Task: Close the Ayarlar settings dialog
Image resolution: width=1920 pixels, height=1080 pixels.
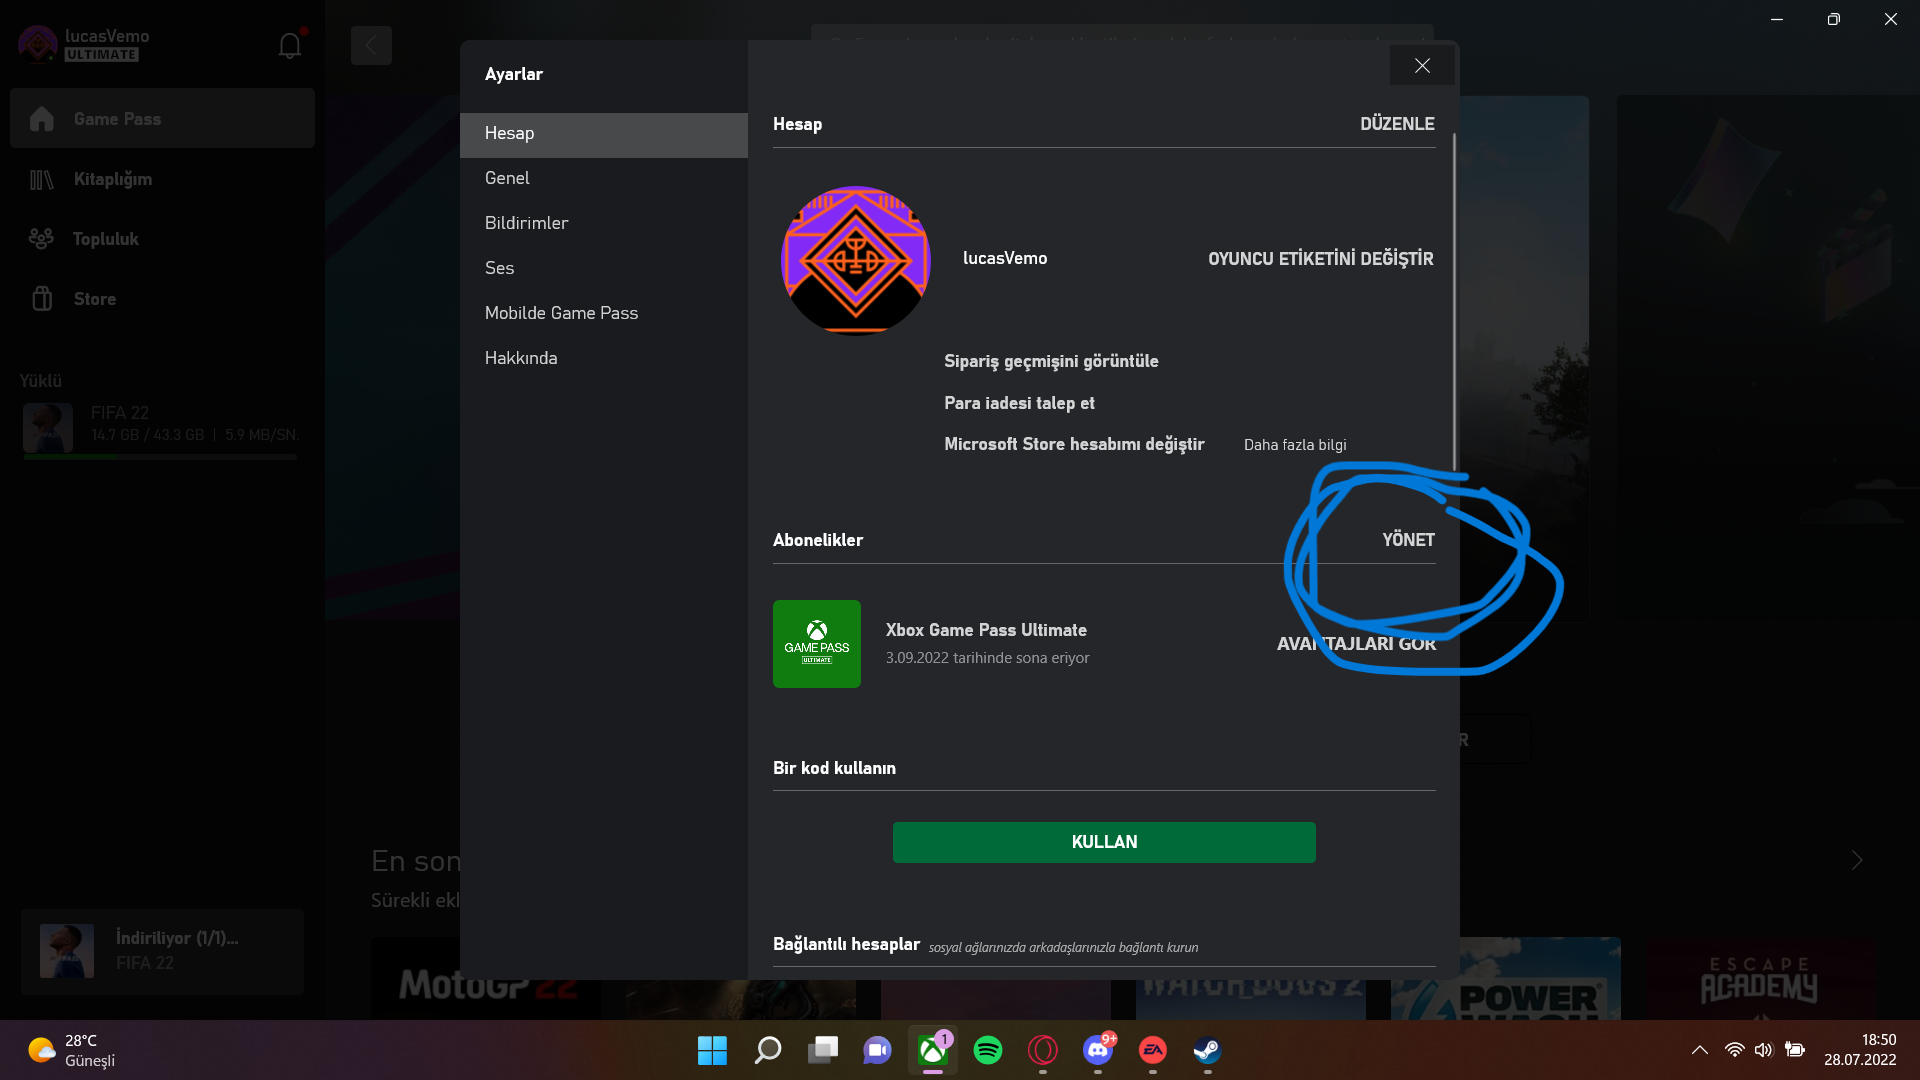Action: point(1421,66)
